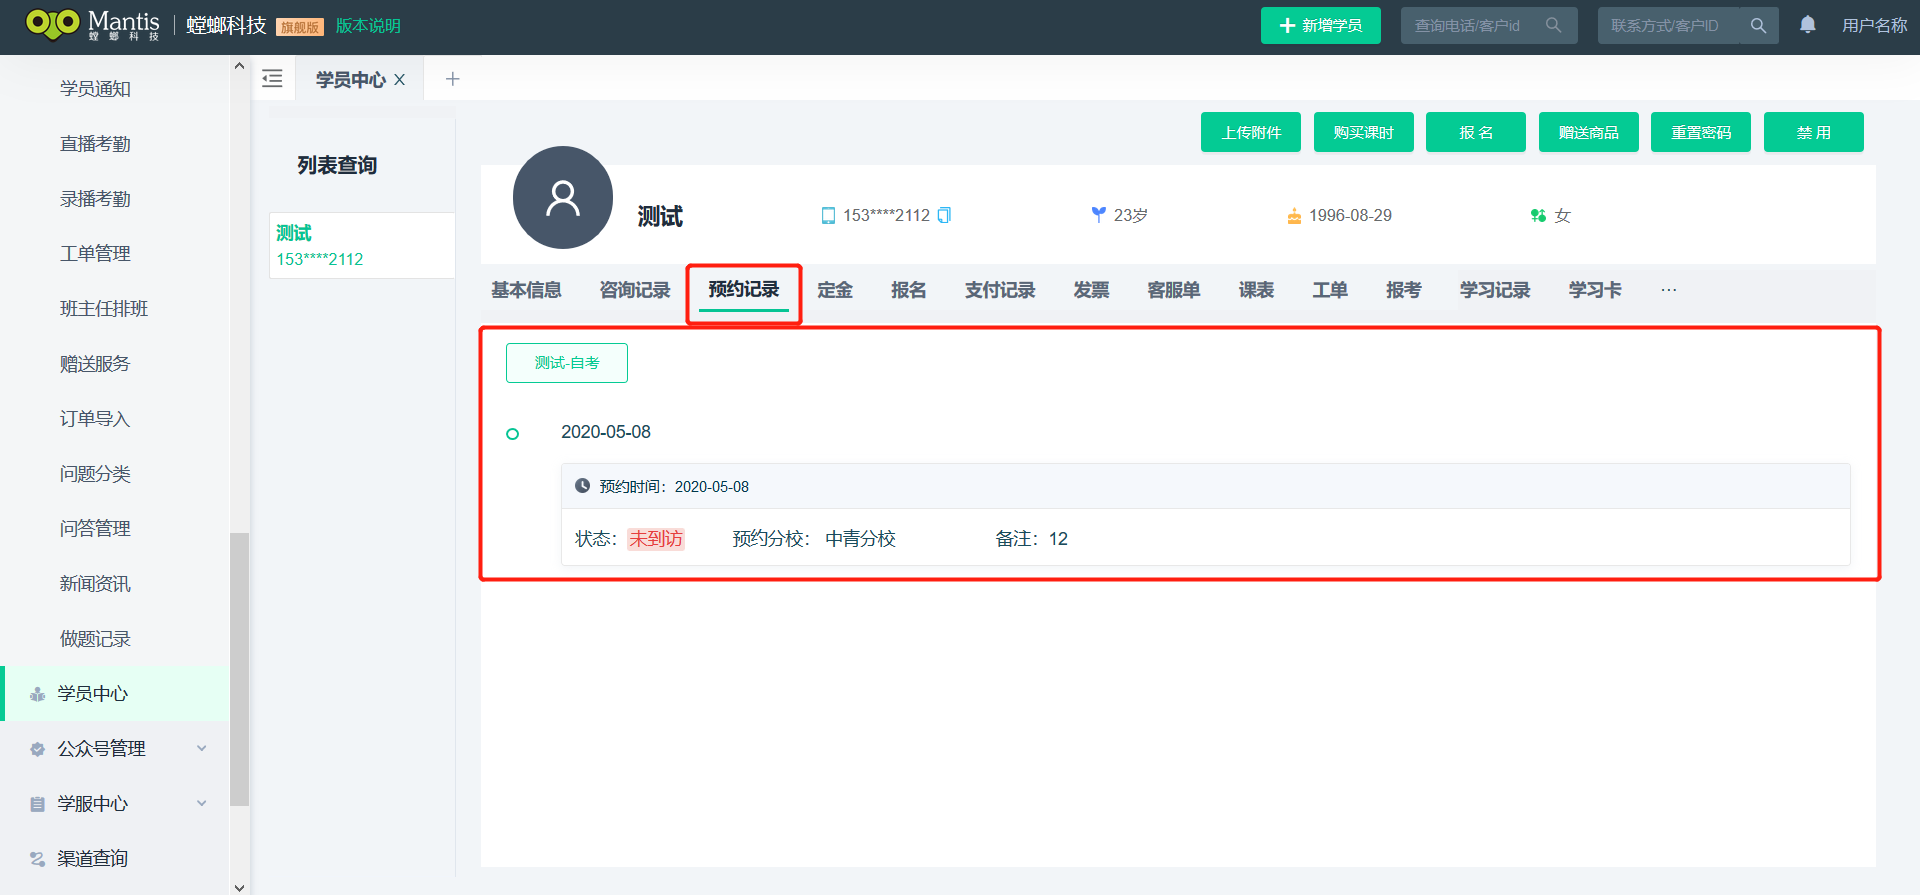Click the 赠送商品 button
Image resolution: width=1920 pixels, height=895 pixels.
pyautogui.click(x=1589, y=132)
